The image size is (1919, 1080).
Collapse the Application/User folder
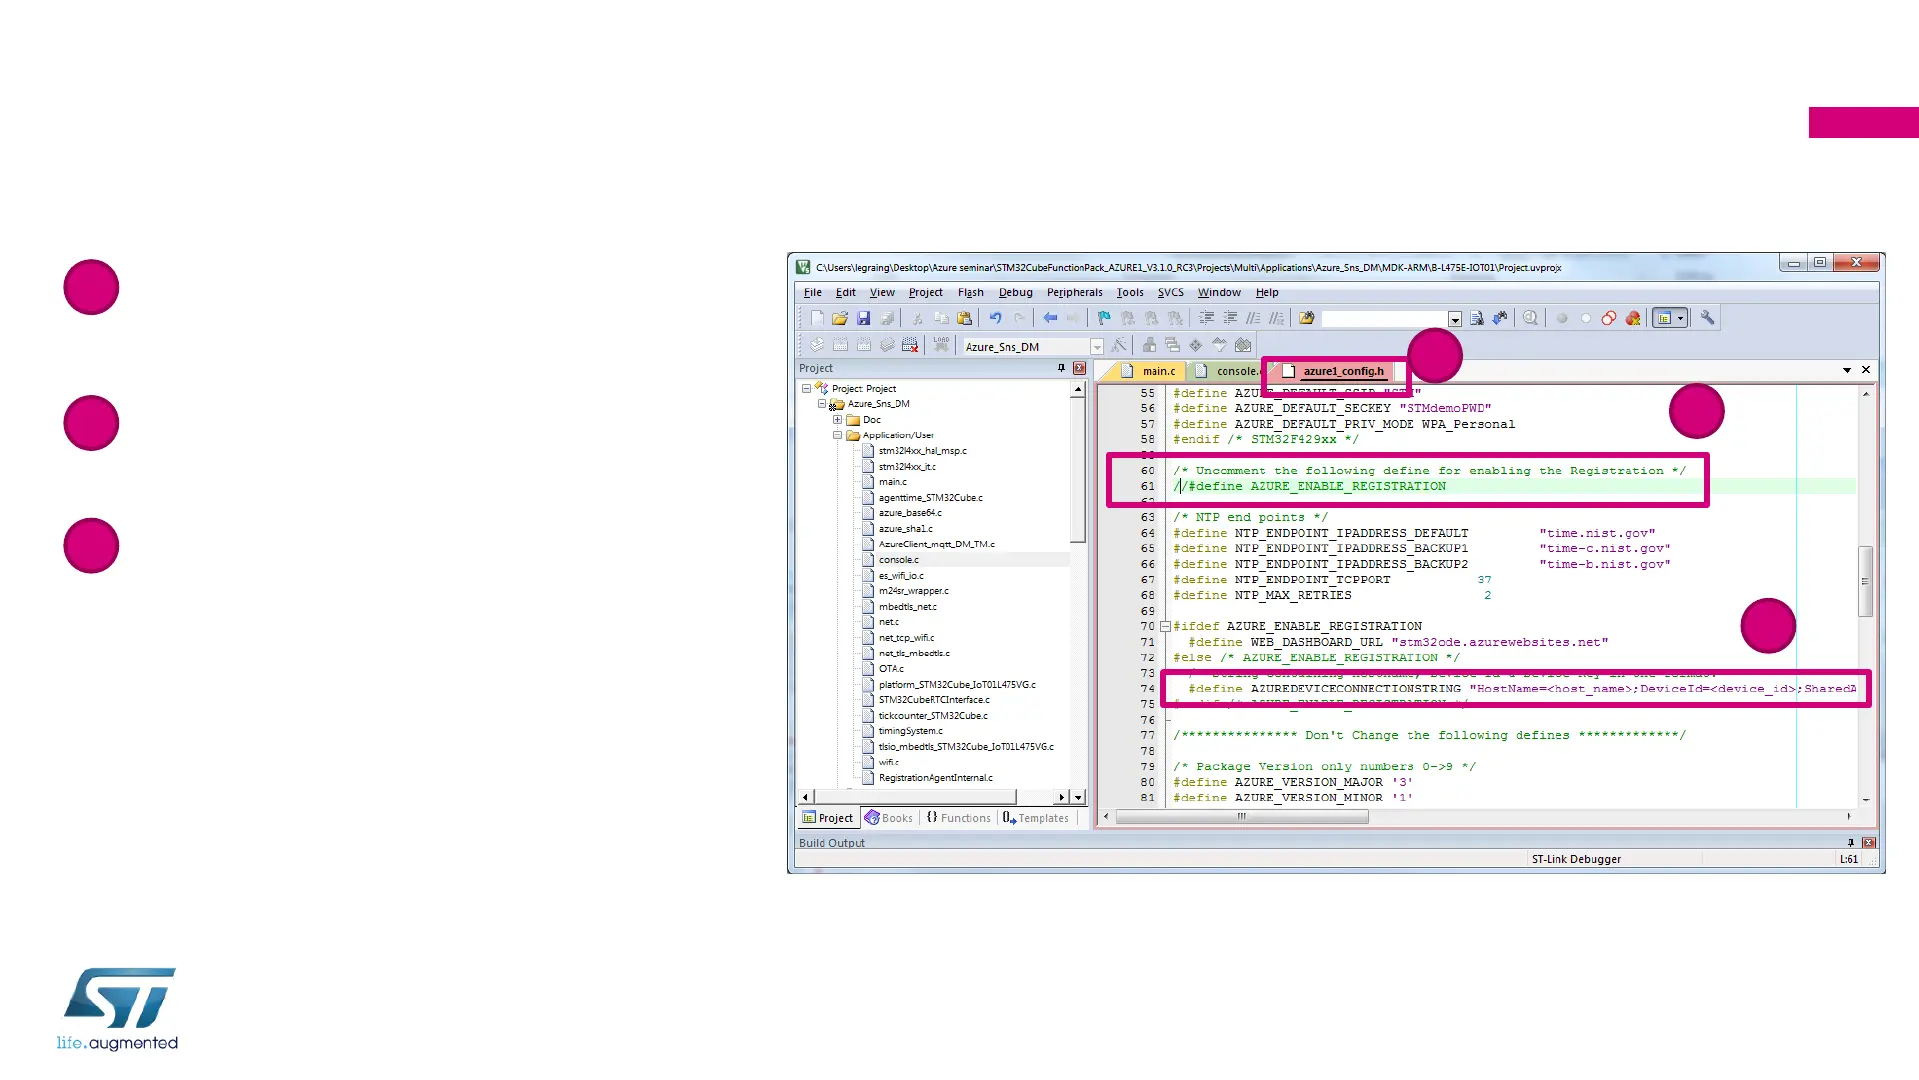[x=837, y=435]
